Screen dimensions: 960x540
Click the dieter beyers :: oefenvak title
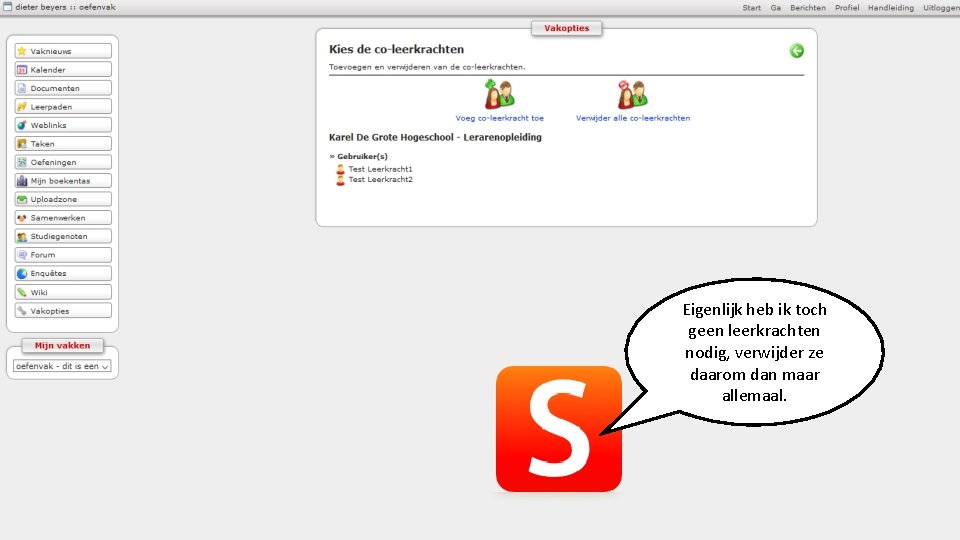click(x=65, y=7)
